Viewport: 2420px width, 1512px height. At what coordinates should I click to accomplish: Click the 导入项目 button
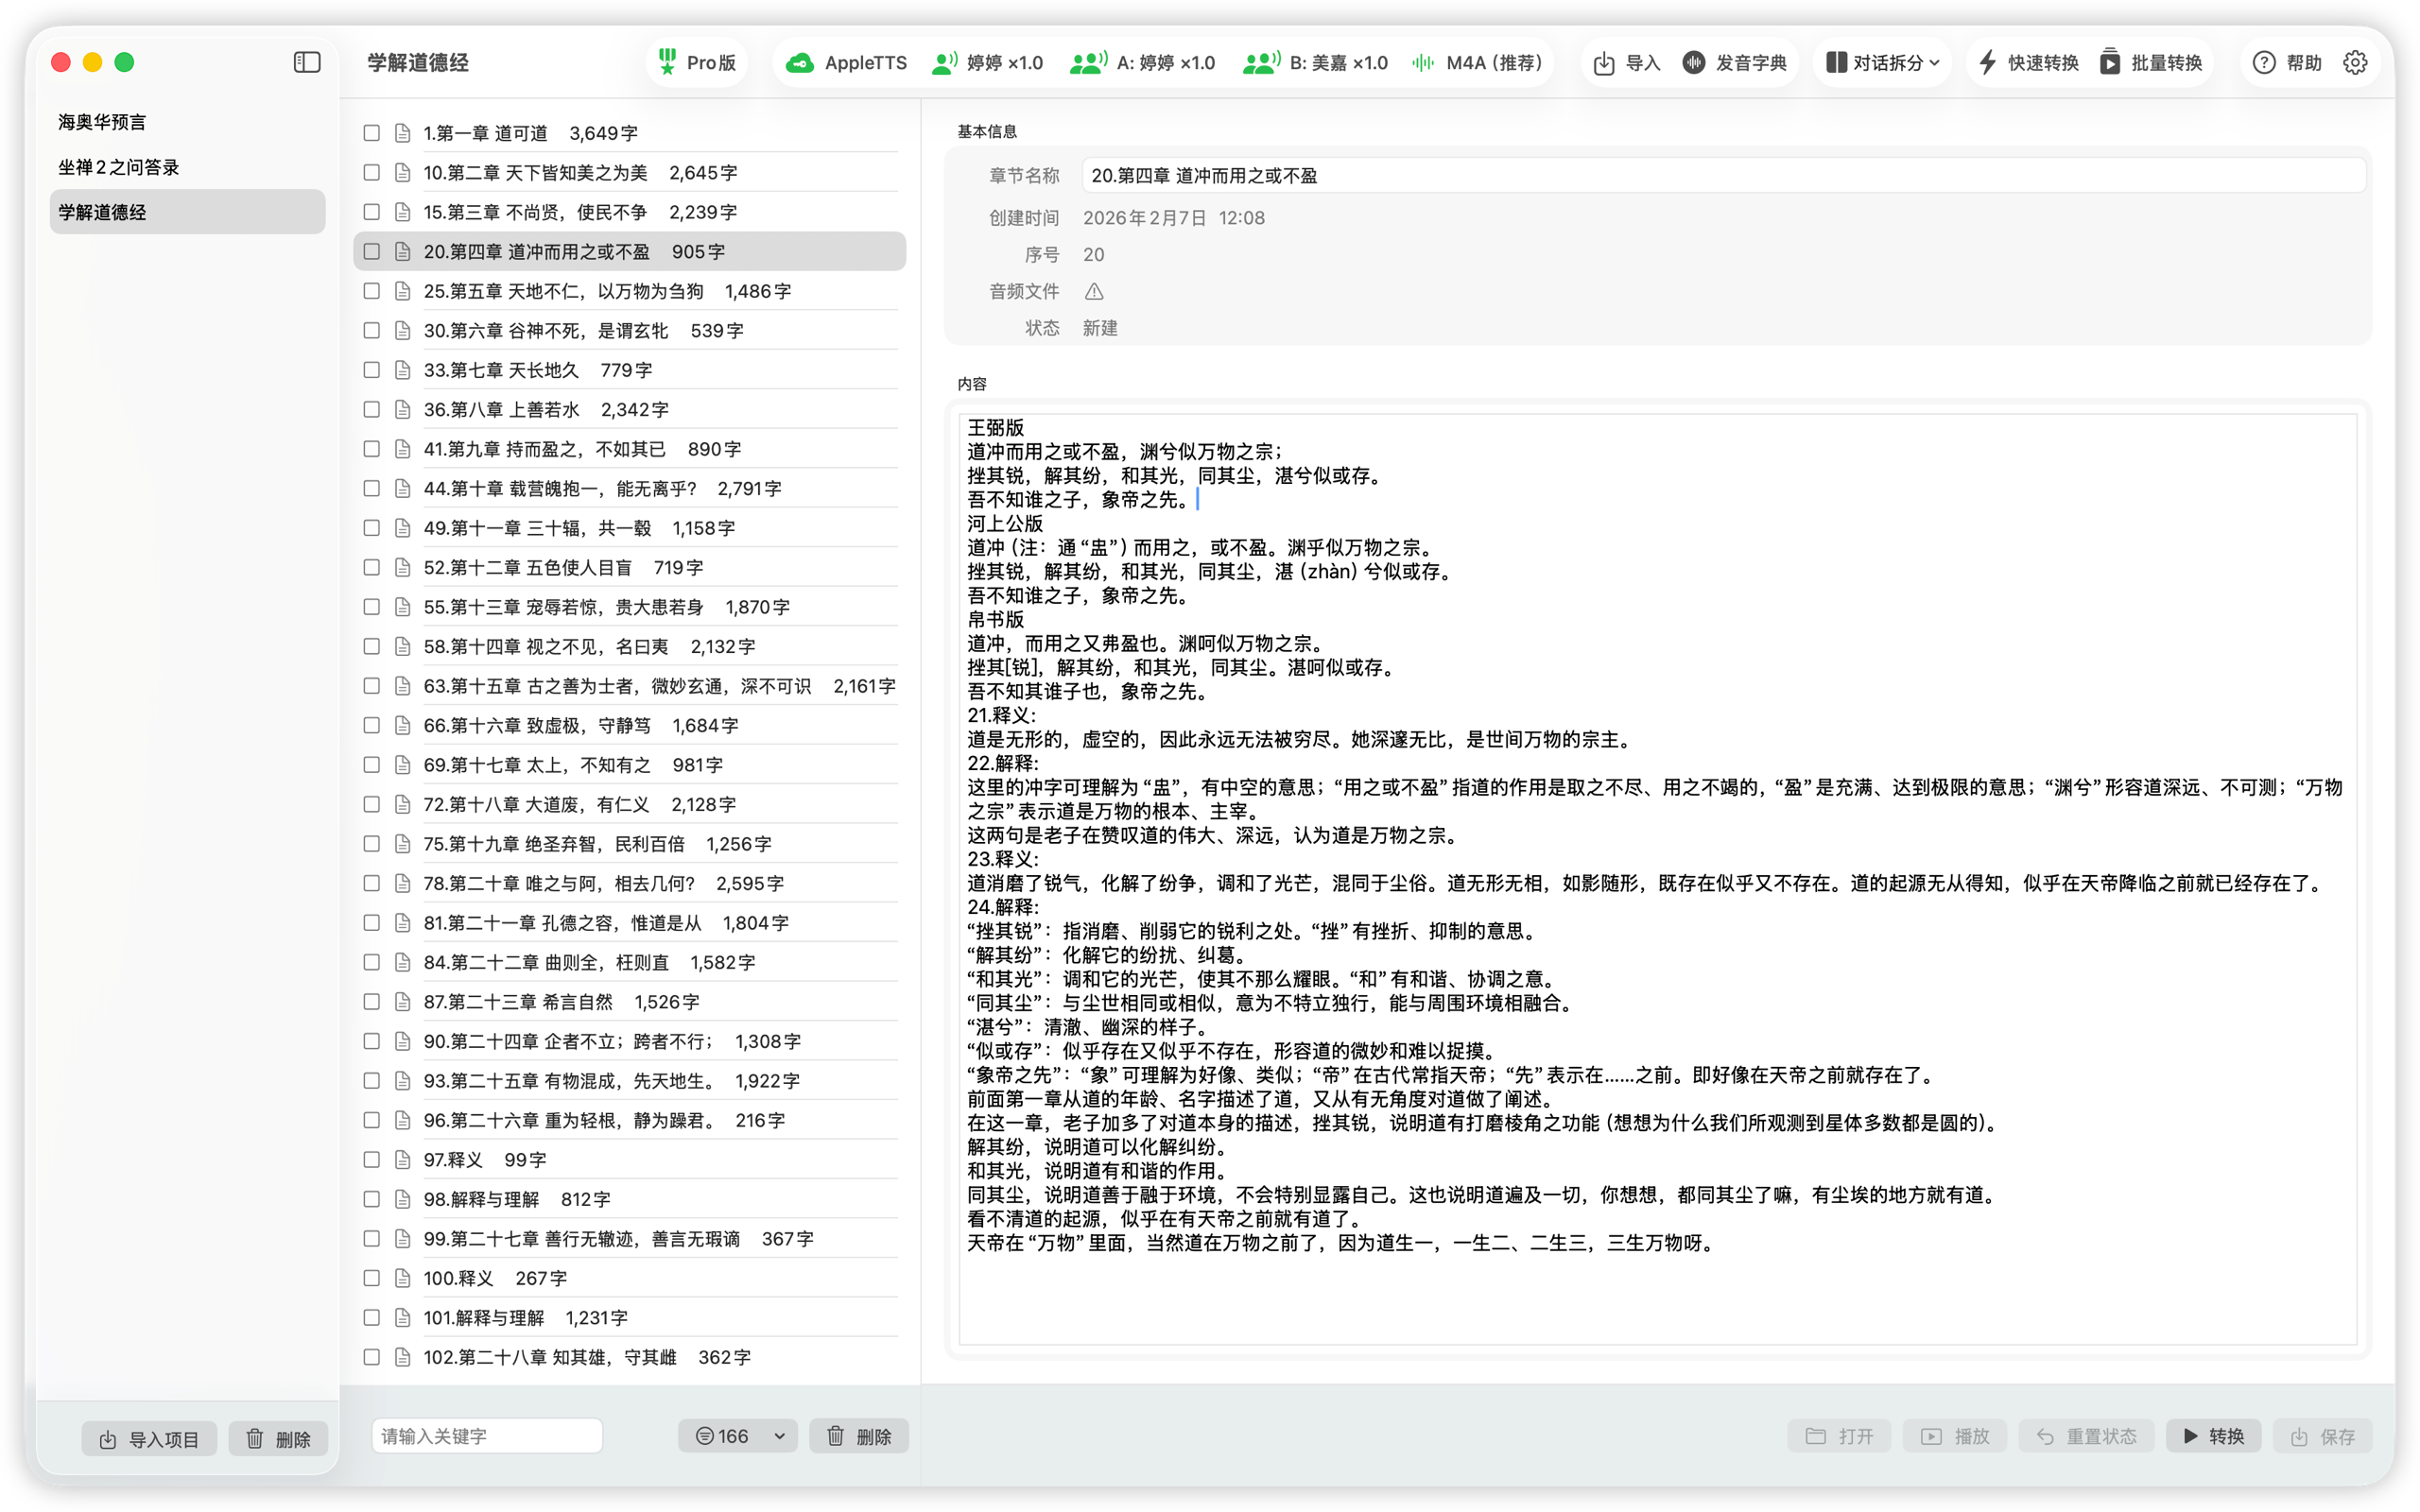pos(149,1438)
